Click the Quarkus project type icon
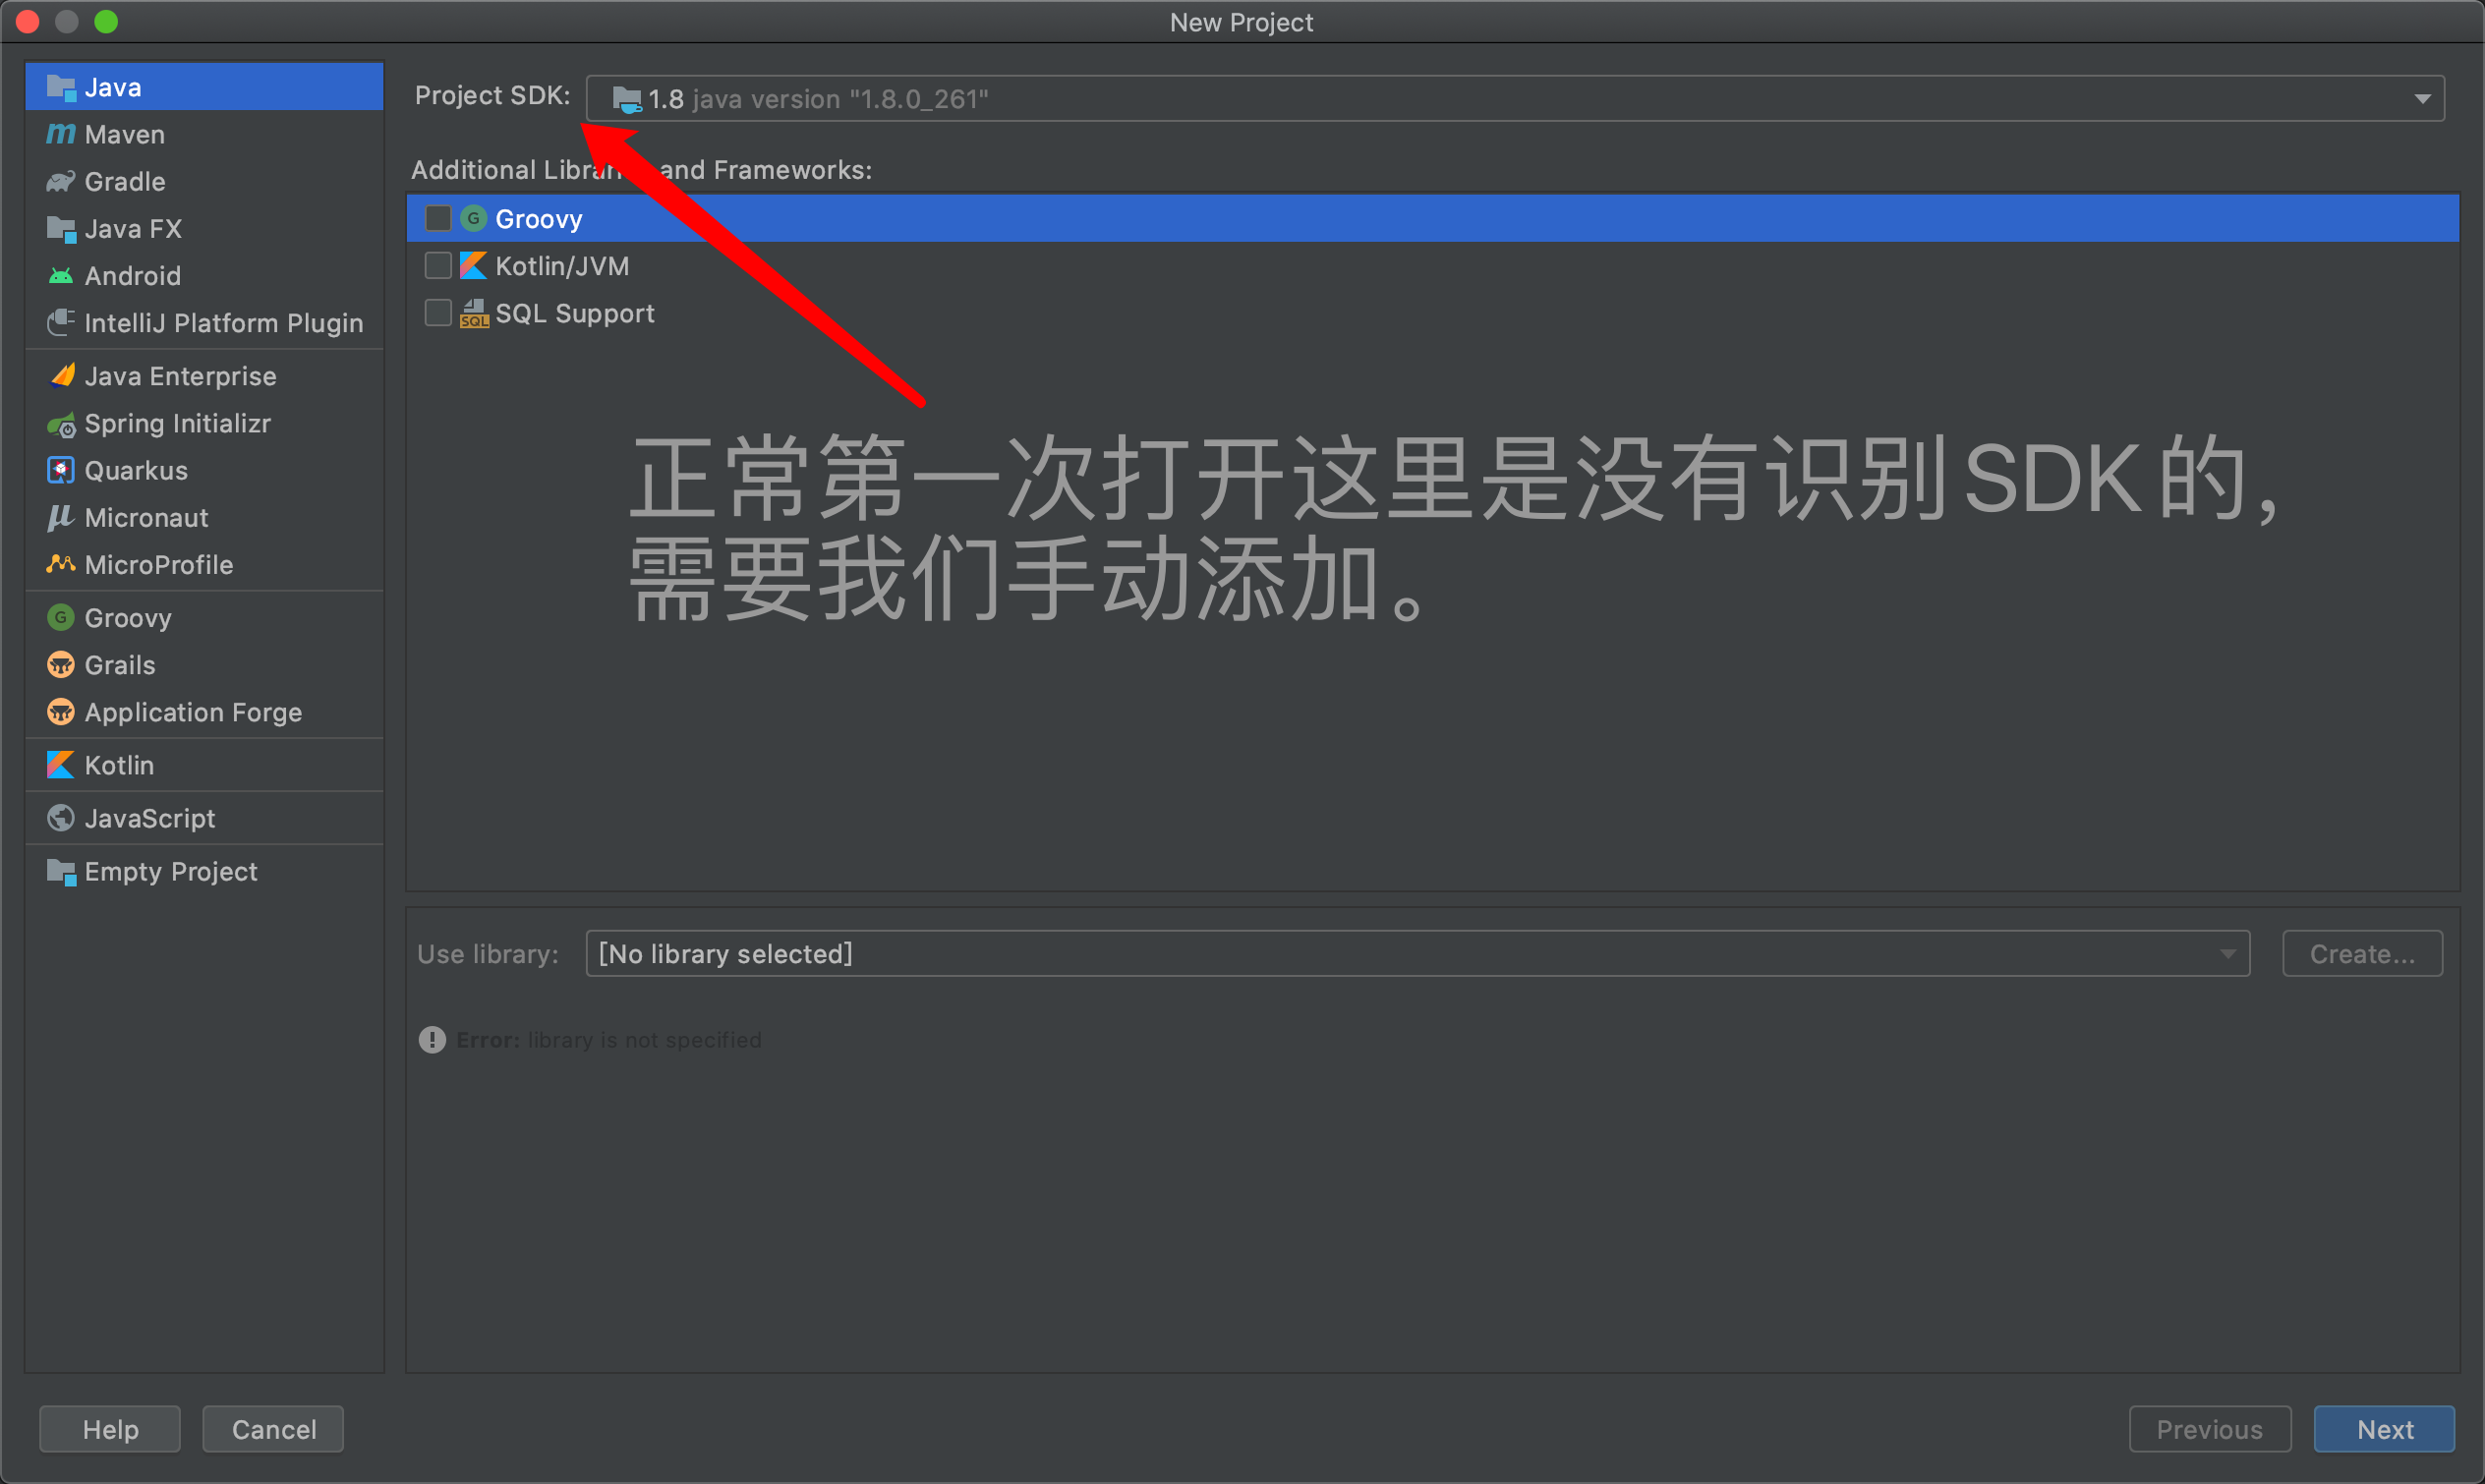Screen dimensions: 2485x1484 61,471
